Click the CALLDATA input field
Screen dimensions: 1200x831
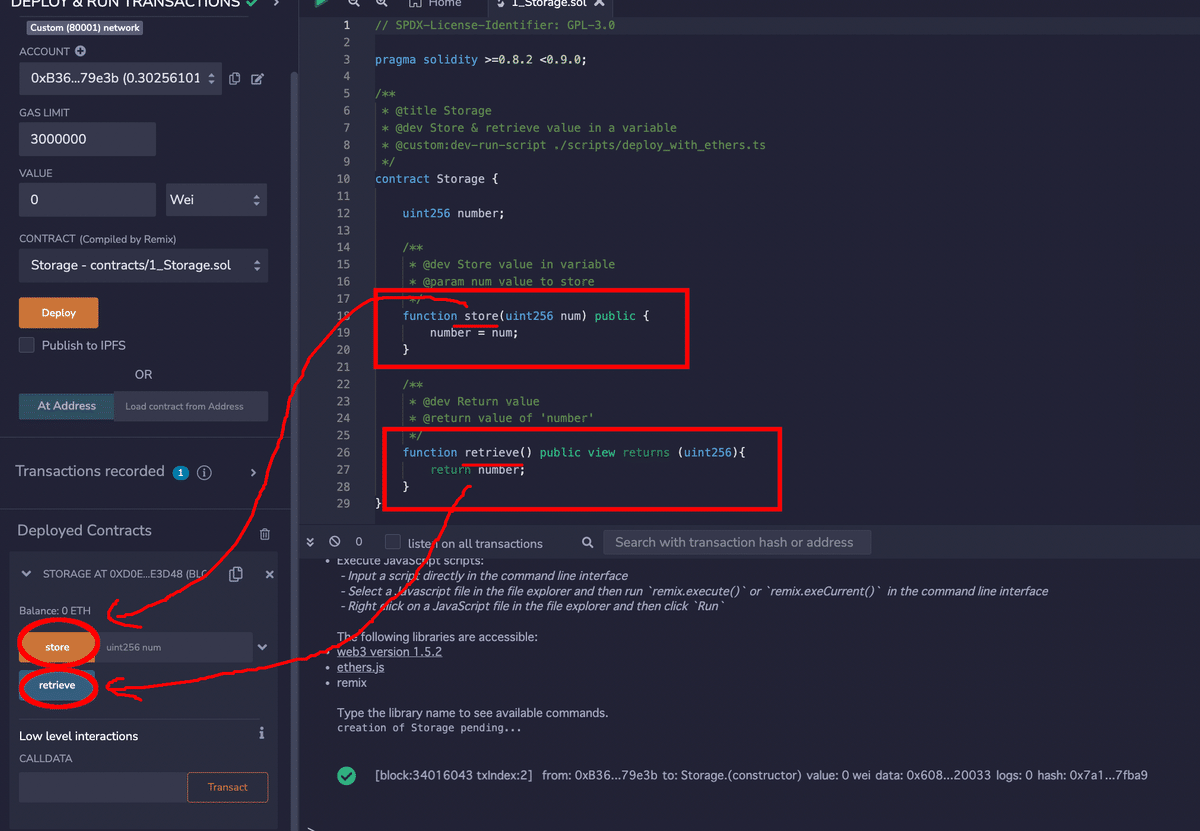pos(102,787)
